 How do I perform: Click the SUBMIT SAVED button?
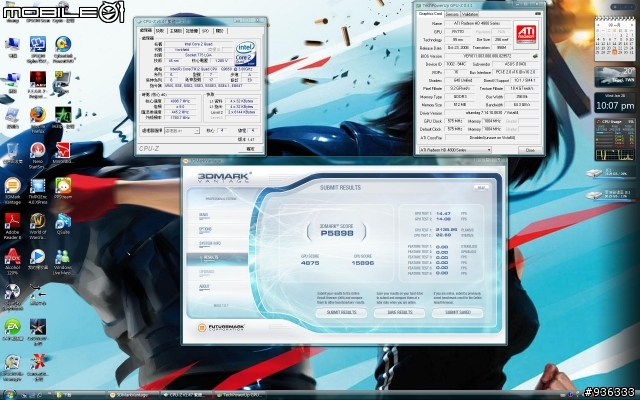(458, 313)
